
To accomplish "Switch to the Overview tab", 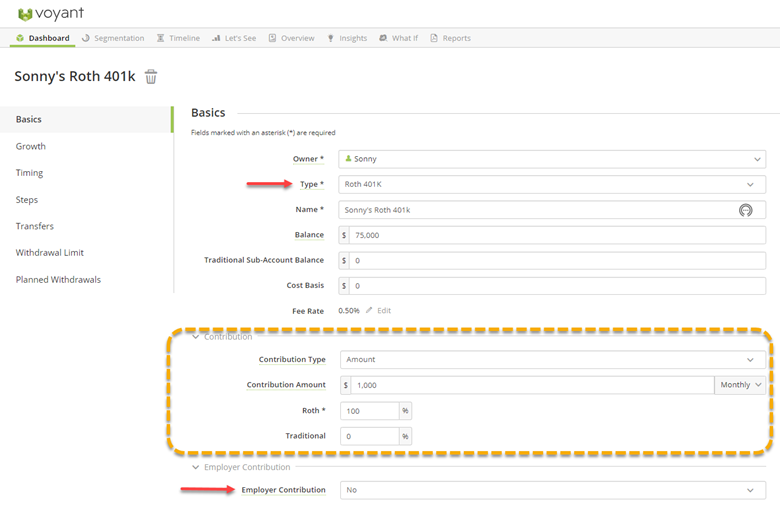I will (292, 38).
